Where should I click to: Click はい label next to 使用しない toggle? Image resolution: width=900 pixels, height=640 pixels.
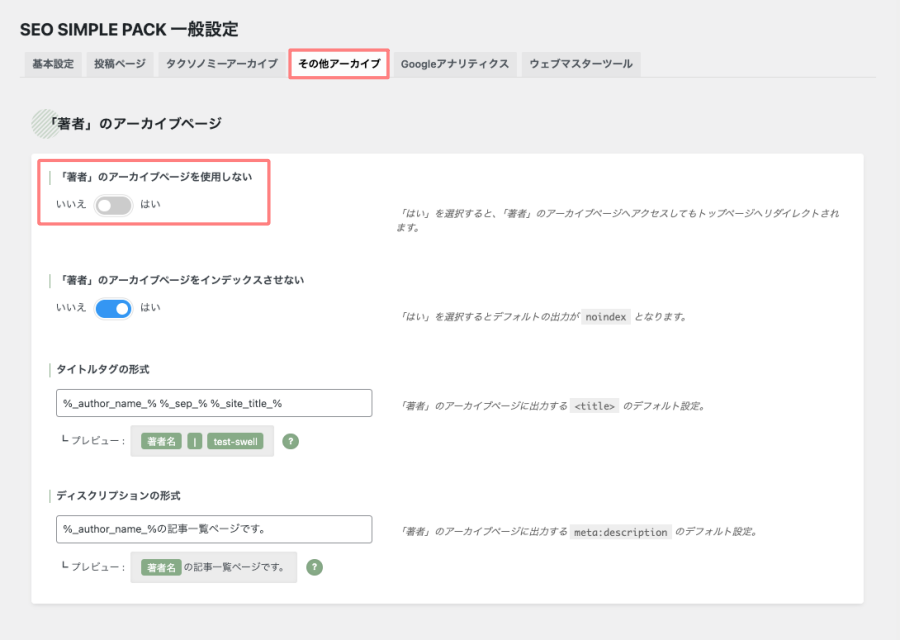point(150,204)
